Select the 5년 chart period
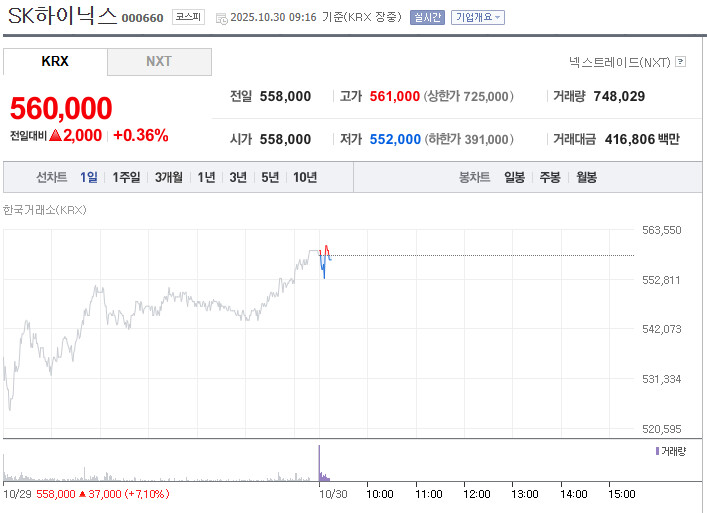The height and width of the screenshot is (513, 707). click(x=270, y=177)
